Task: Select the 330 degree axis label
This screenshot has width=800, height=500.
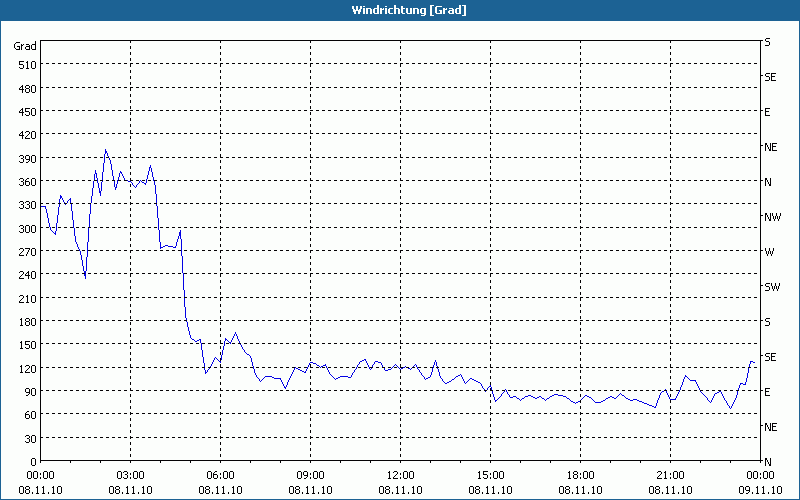Action: point(28,206)
